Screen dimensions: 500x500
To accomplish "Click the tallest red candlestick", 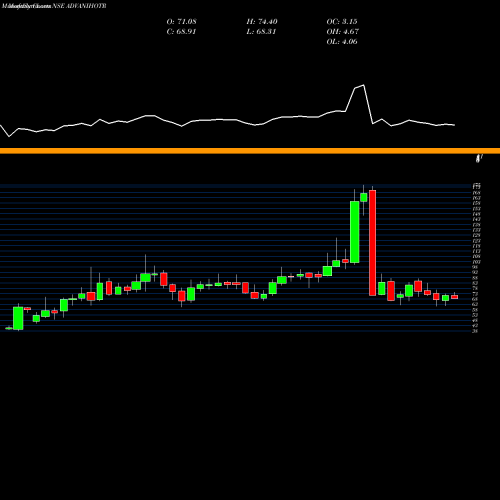I will tap(372, 243).
